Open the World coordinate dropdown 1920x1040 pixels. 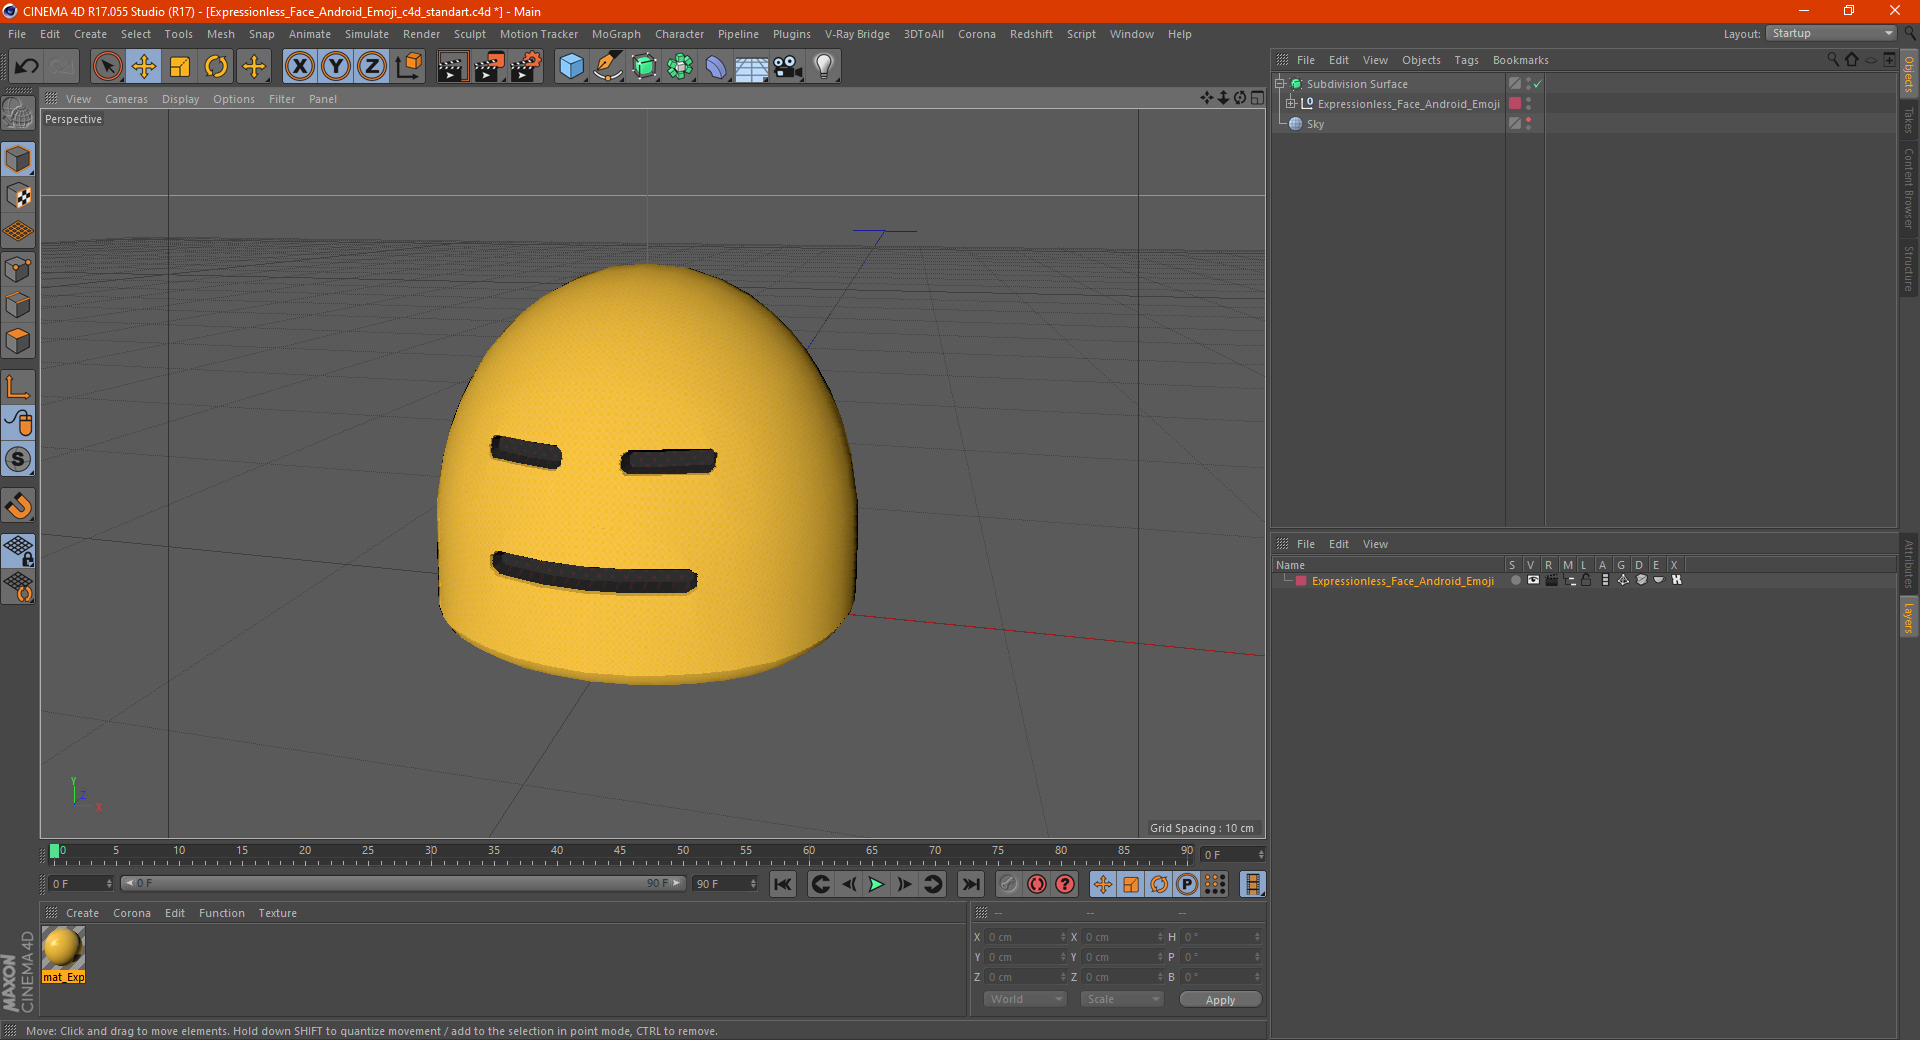point(1026,999)
